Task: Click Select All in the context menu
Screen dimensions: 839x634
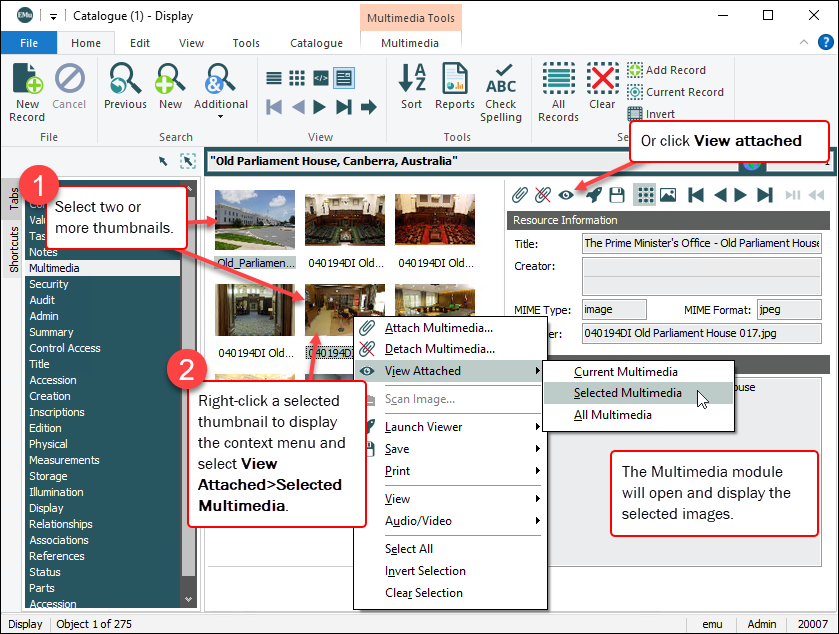Action: (x=408, y=549)
